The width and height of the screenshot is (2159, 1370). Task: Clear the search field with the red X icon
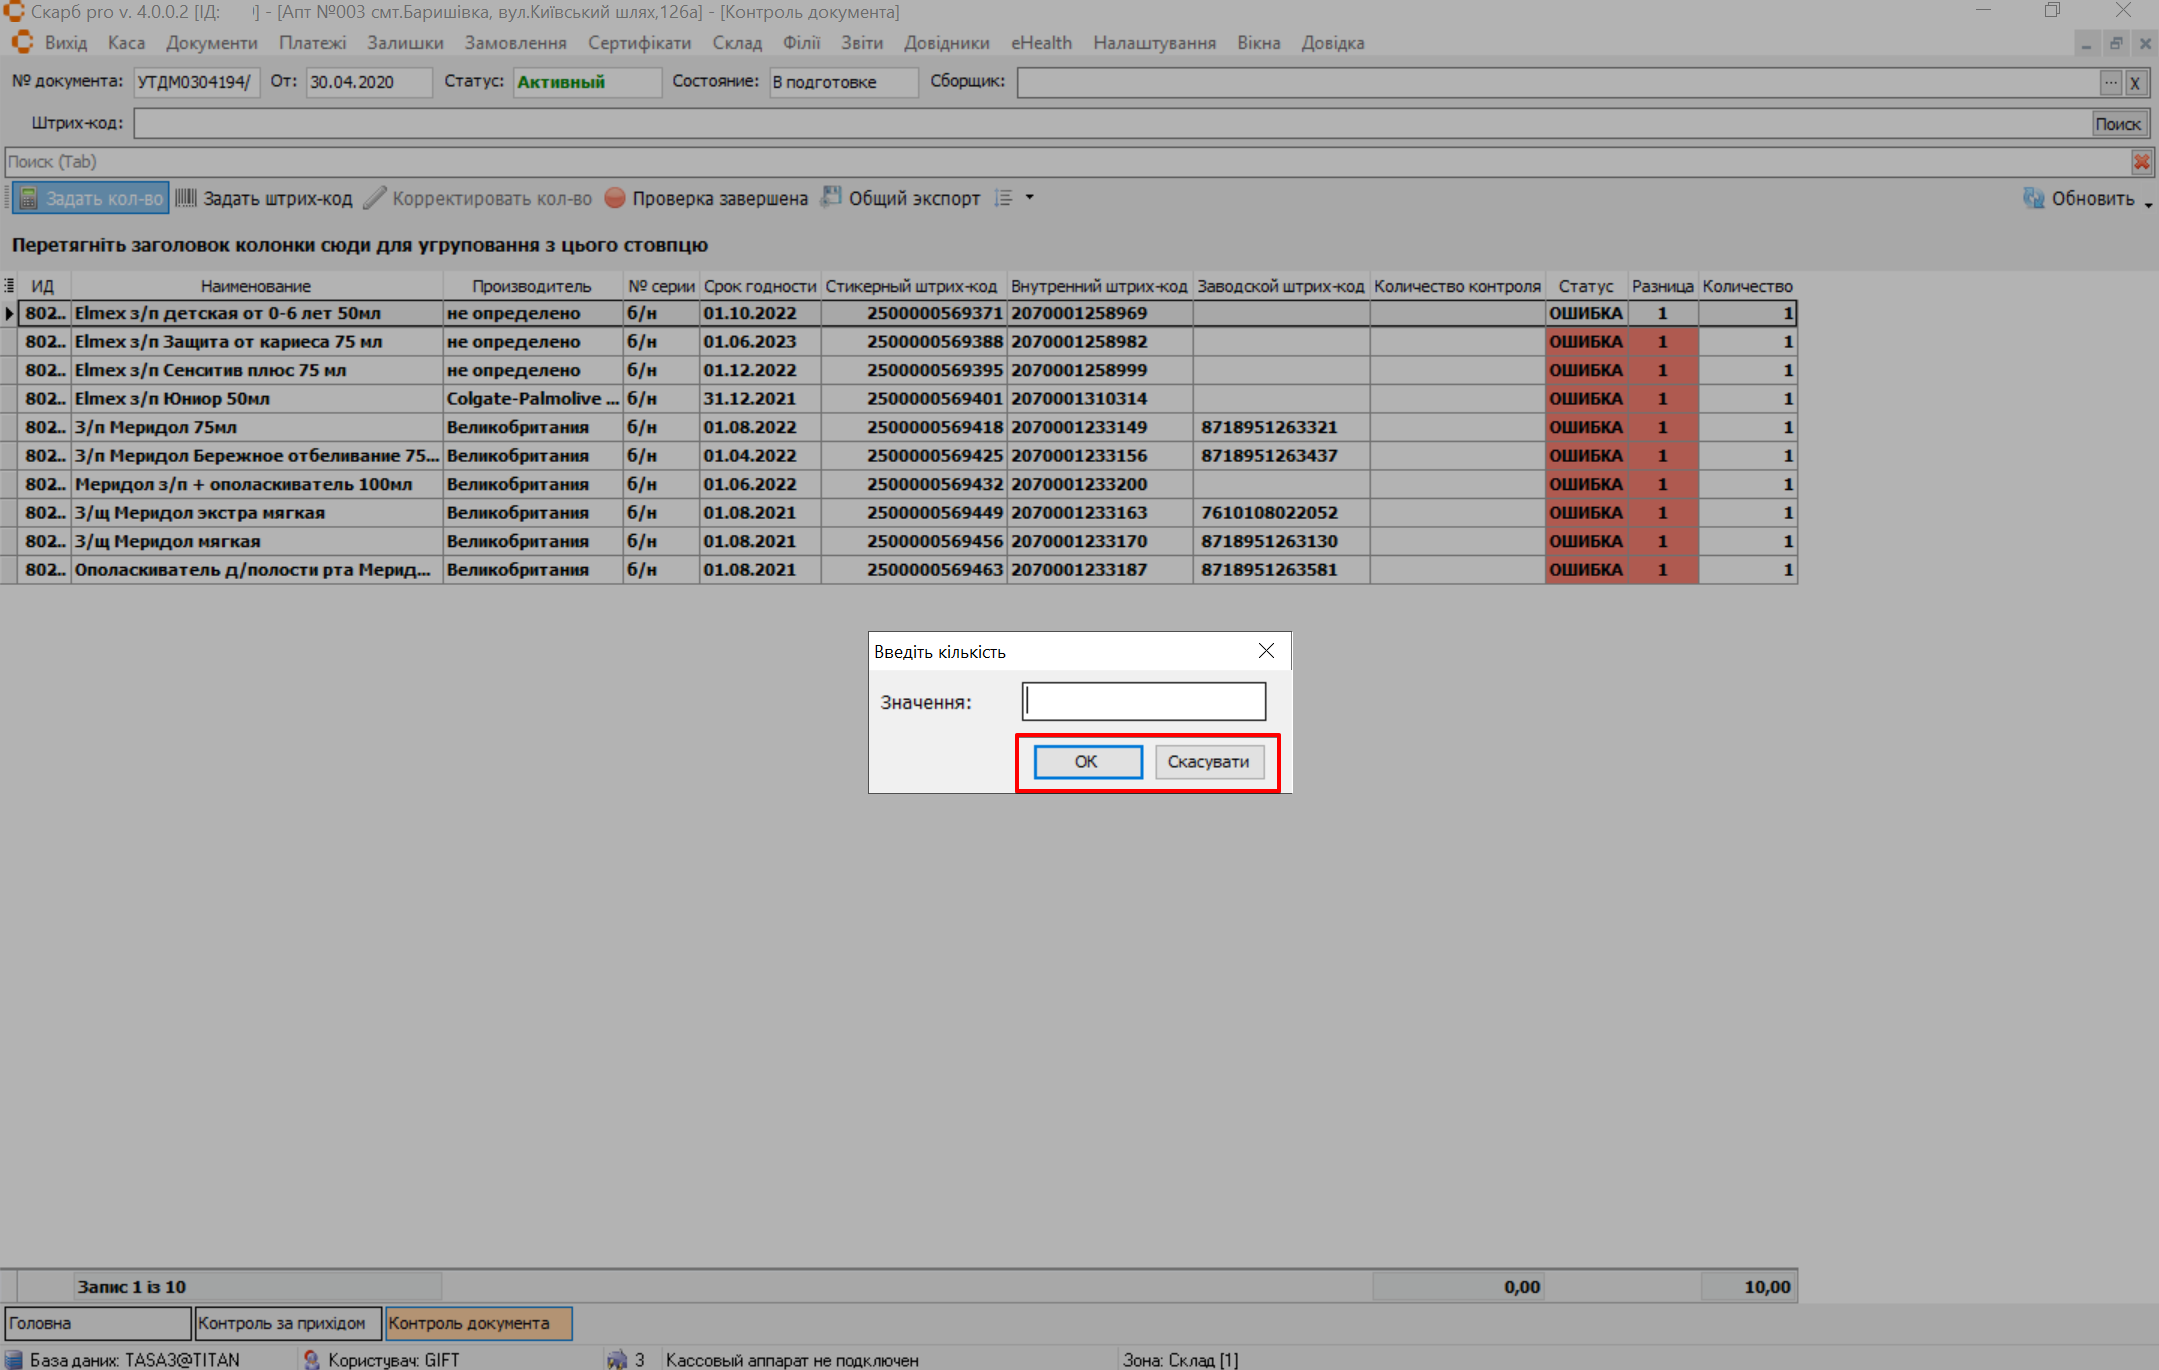pyautogui.click(x=2141, y=162)
